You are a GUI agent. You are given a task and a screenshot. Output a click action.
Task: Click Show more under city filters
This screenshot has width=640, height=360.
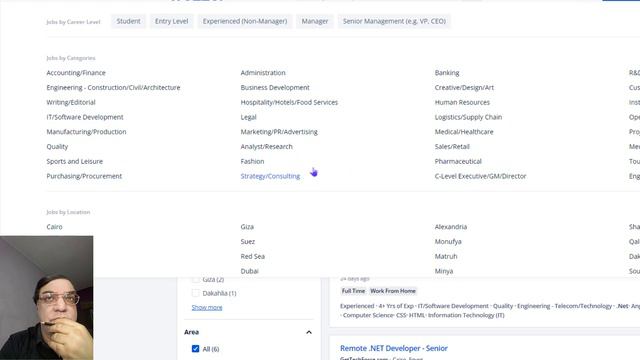pos(207,307)
